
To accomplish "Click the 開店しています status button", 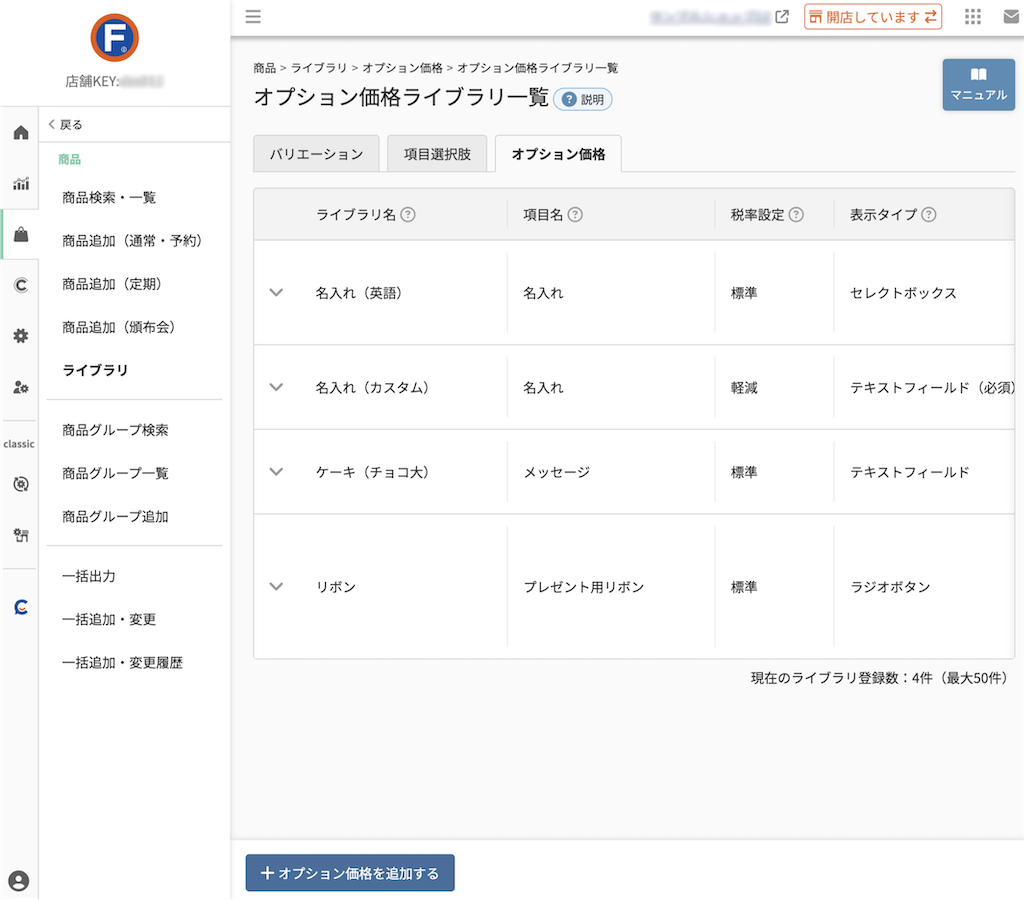I will point(872,17).
